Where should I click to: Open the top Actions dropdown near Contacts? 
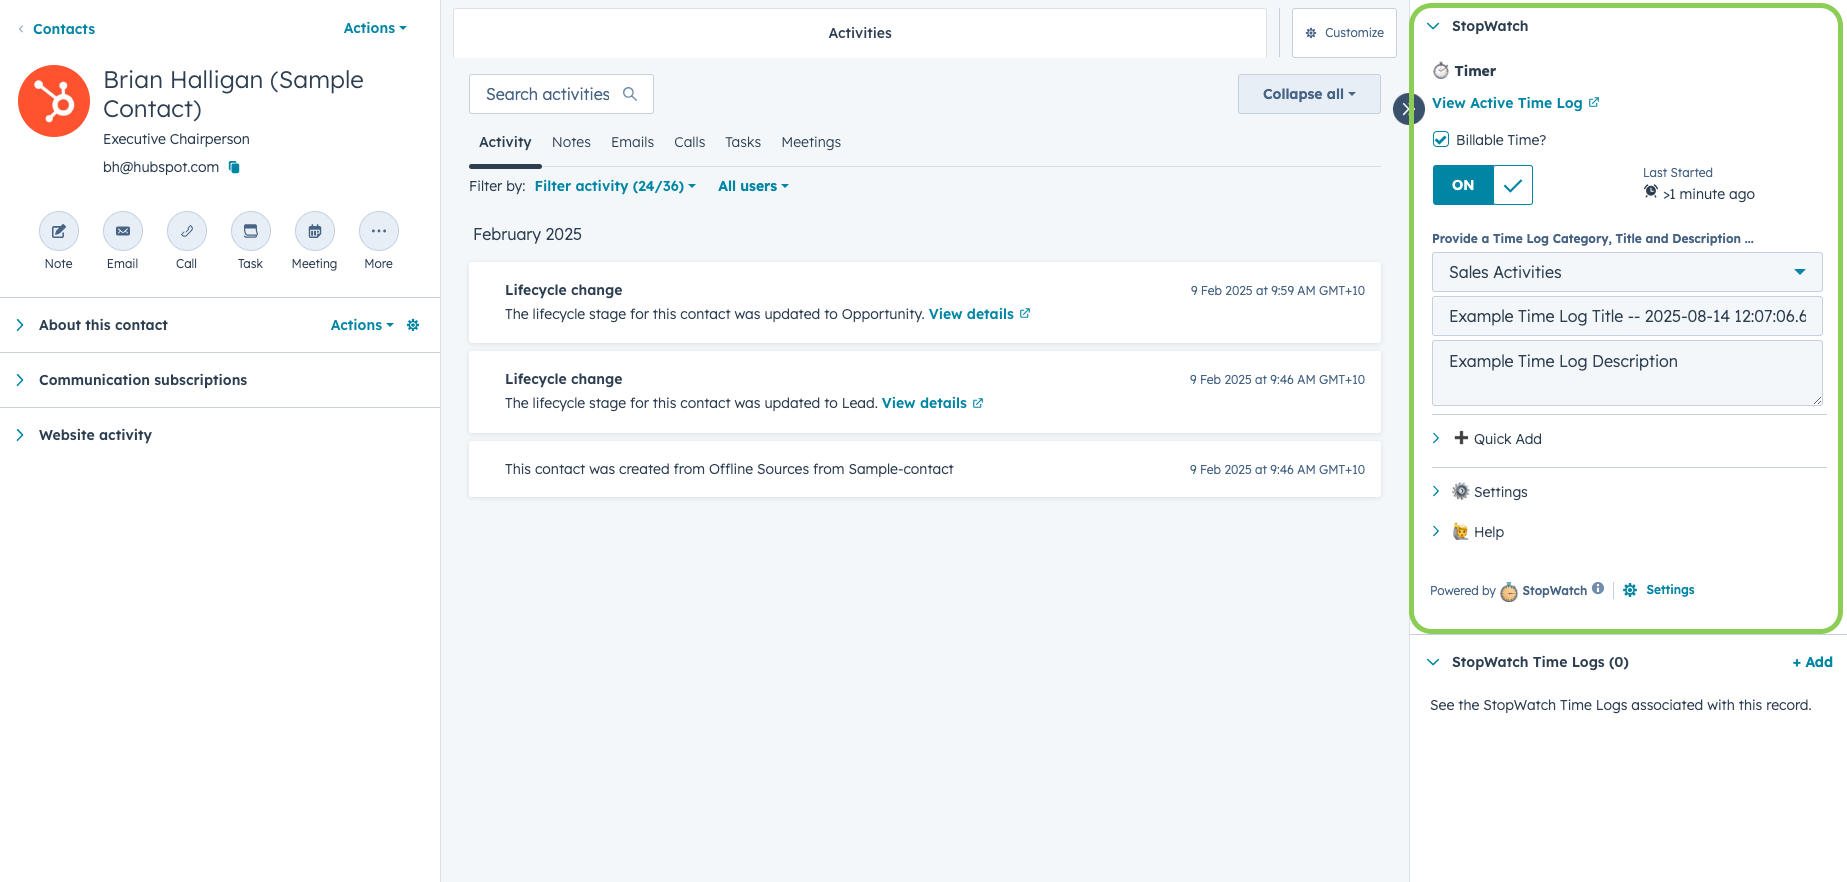(x=375, y=28)
